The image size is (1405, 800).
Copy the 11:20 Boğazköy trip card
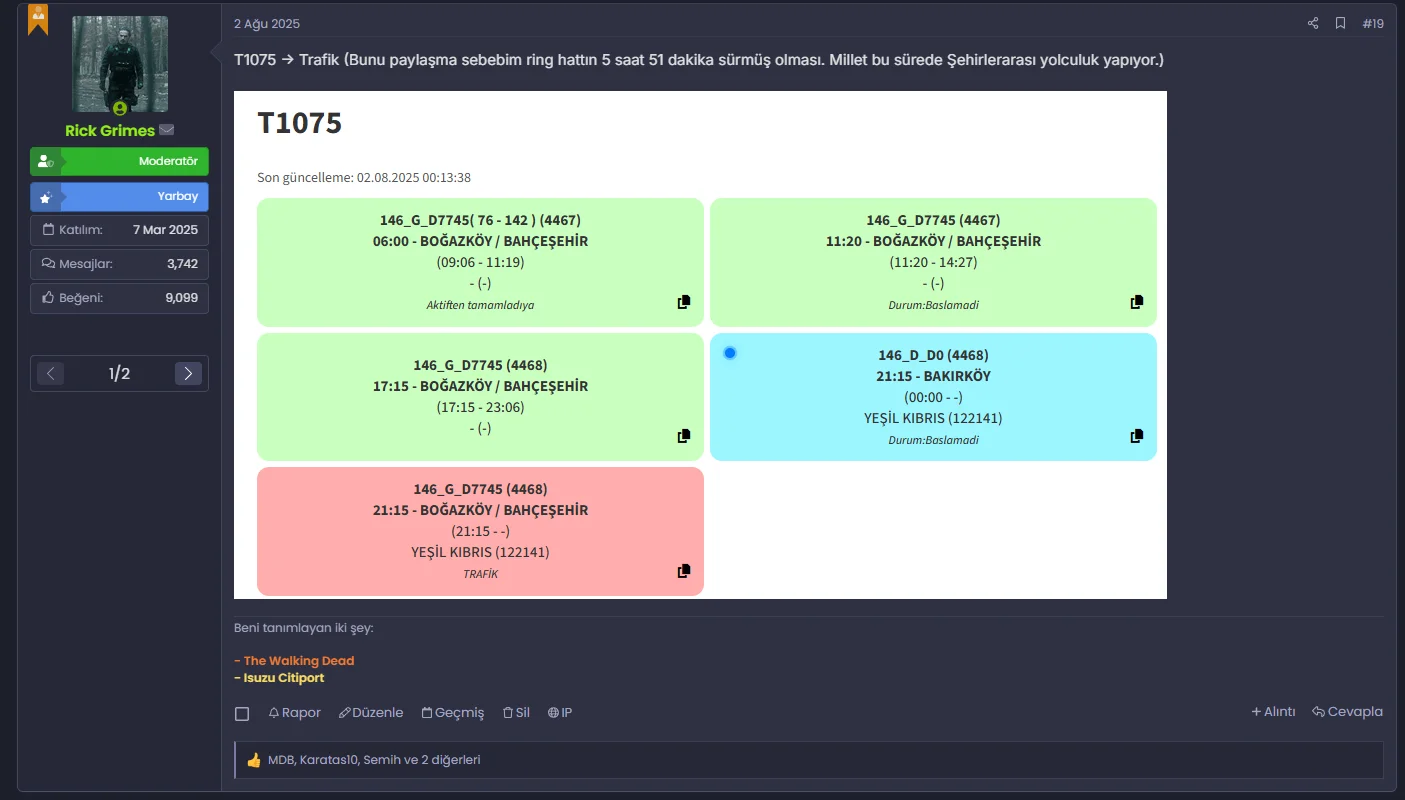click(x=1137, y=302)
